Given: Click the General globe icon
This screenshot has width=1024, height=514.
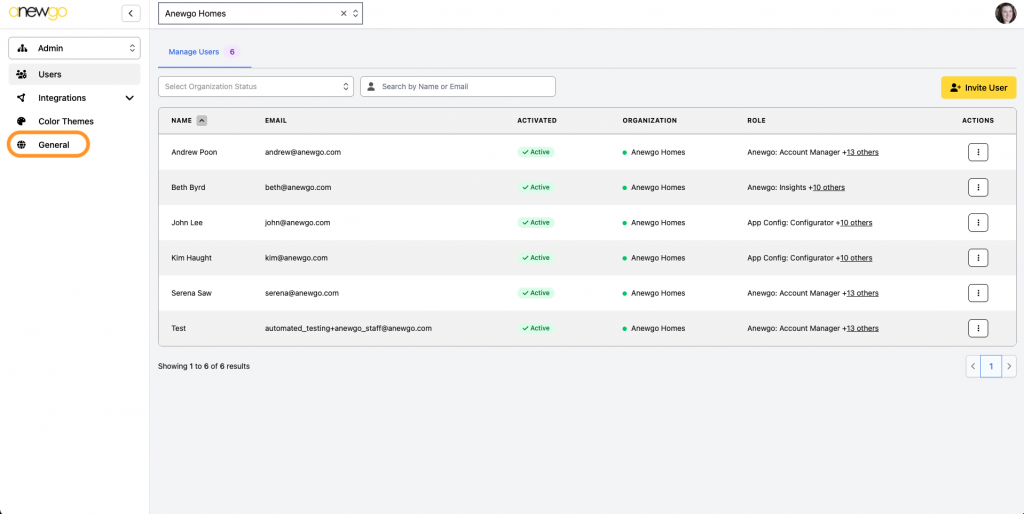Looking at the screenshot, I should 22,145.
